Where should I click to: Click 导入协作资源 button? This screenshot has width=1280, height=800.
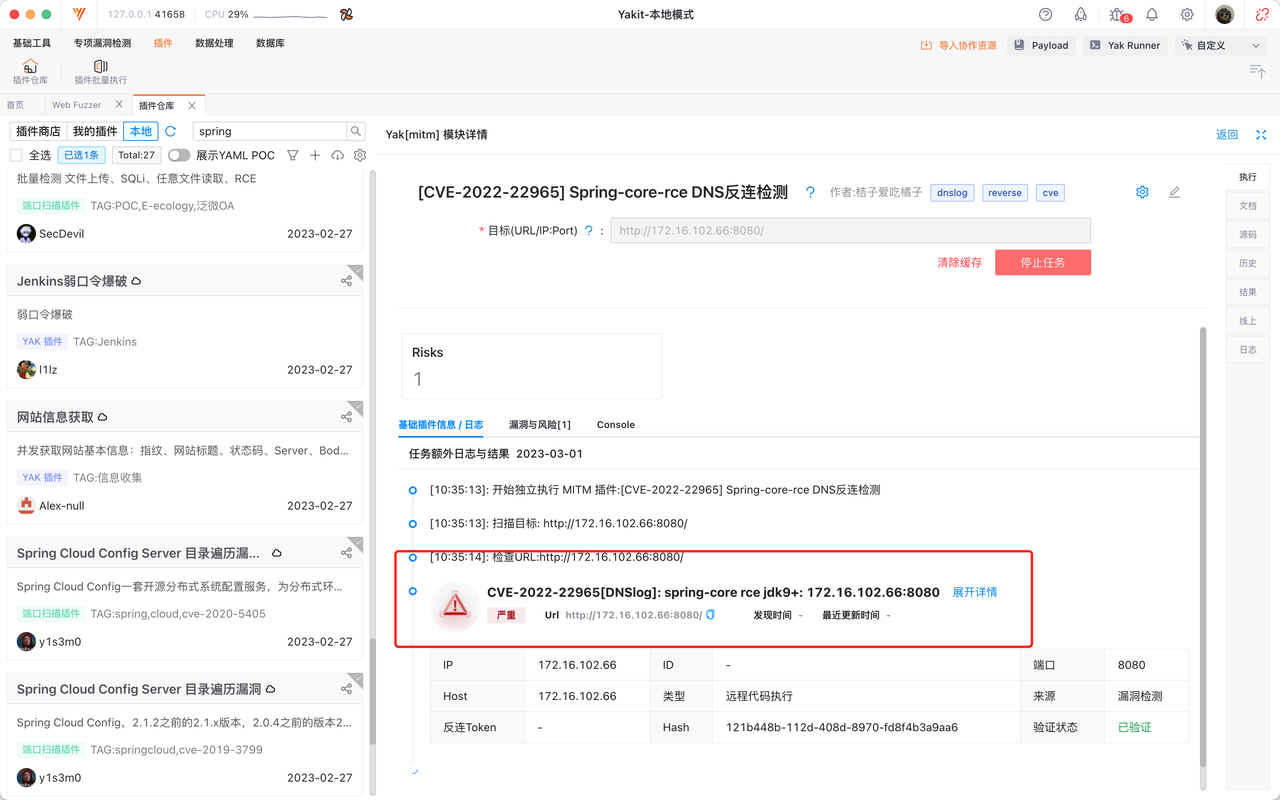point(959,45)
